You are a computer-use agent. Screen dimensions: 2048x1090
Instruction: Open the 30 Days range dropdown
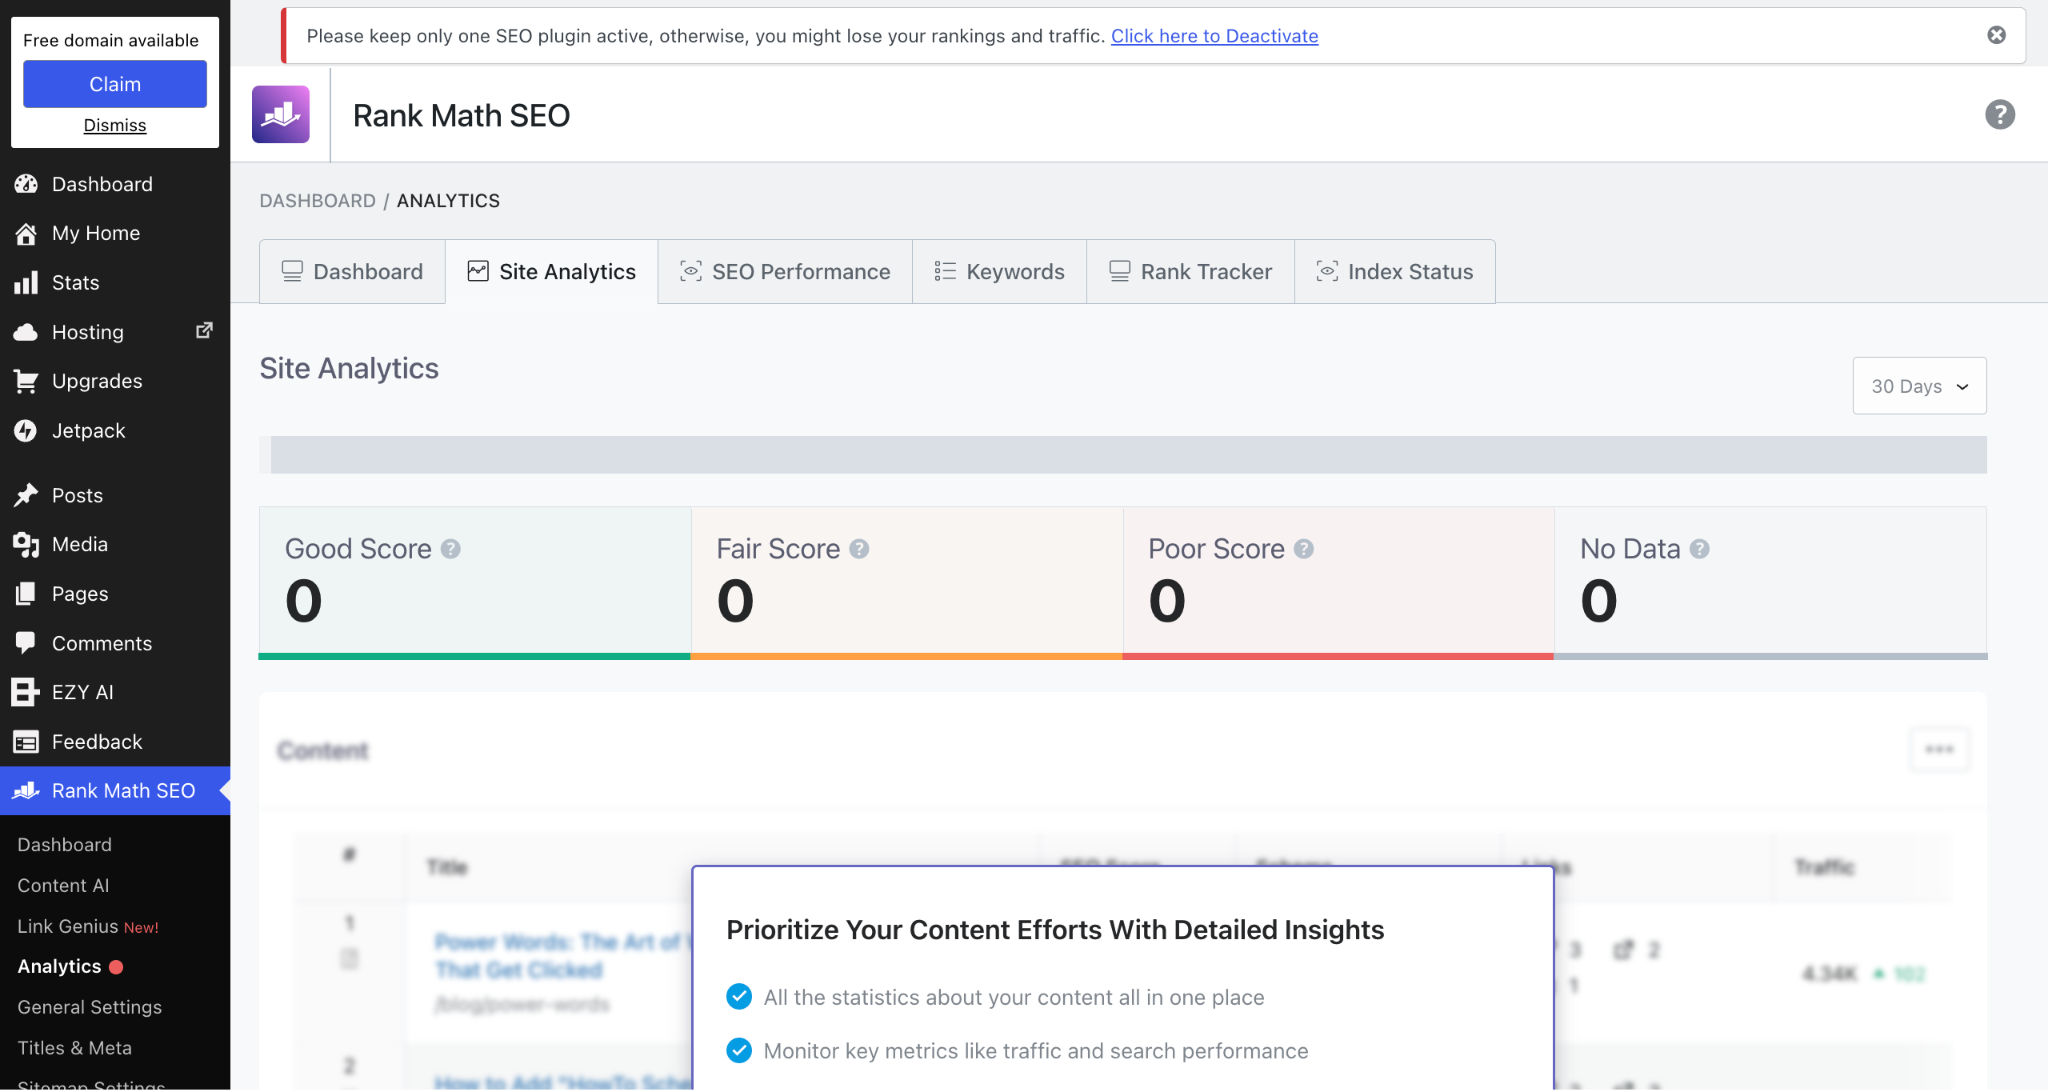(1920, 386)
